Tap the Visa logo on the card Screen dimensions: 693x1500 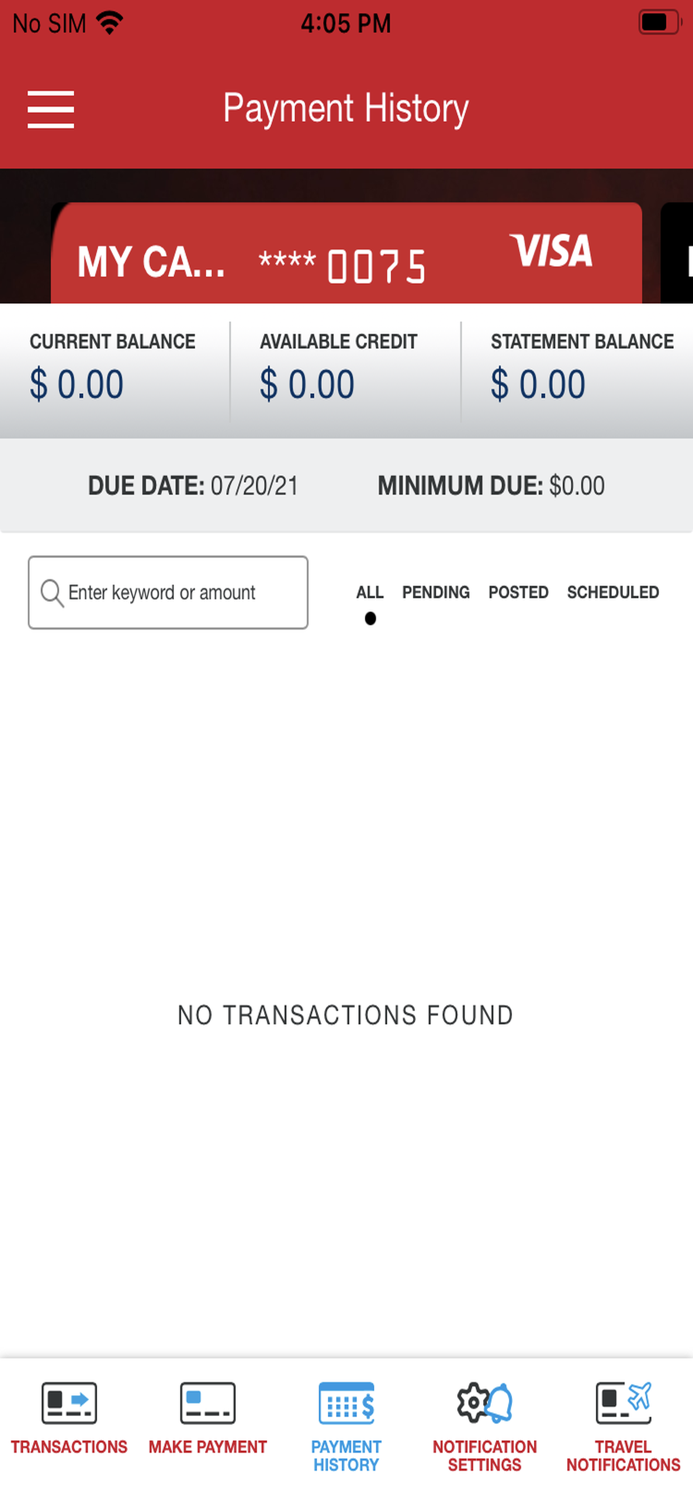point(551,253)
